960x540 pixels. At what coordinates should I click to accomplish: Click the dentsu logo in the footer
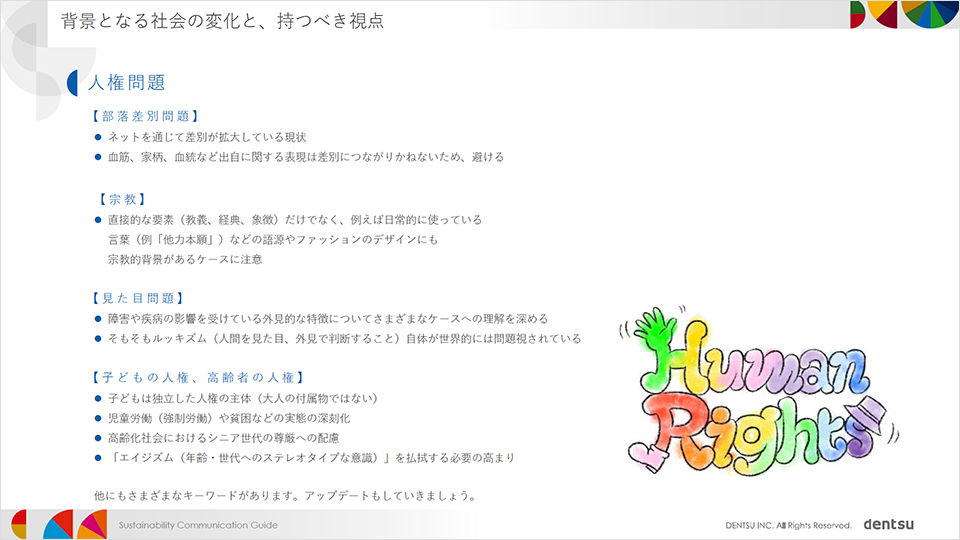pyautogui.click(x=888, y=524)
